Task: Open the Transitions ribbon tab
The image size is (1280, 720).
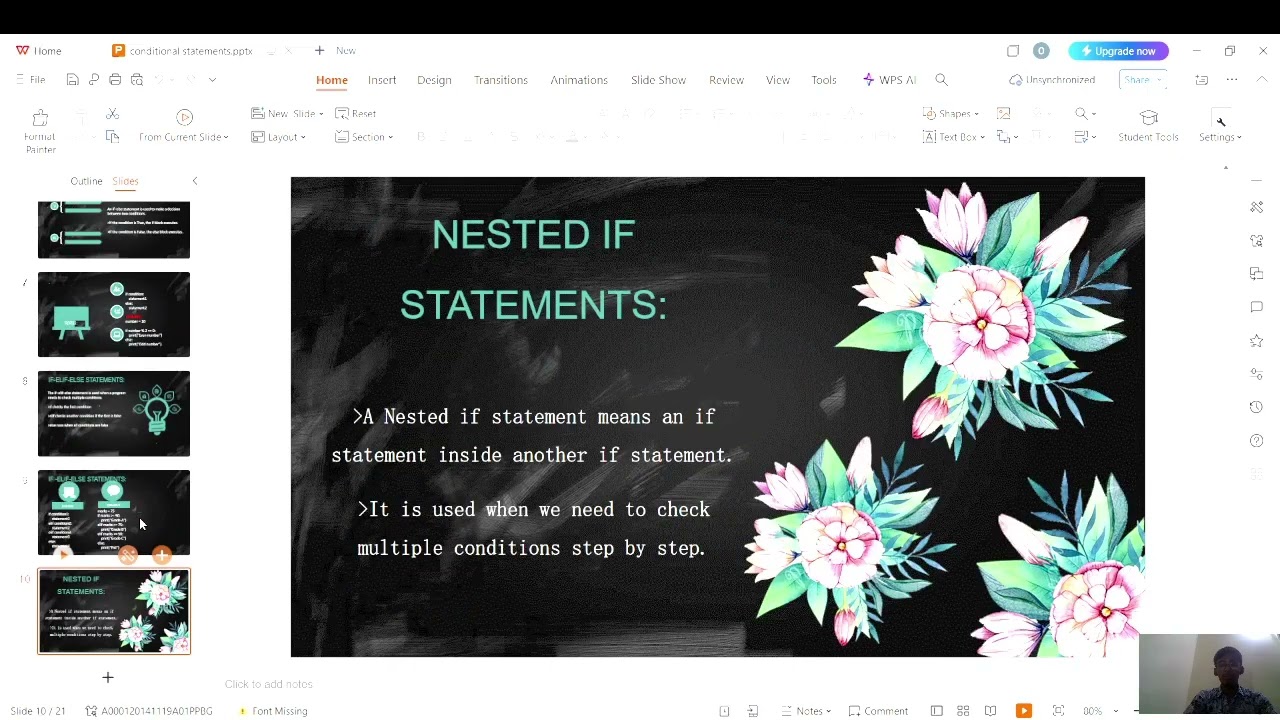Action: (x=501, y=80)
